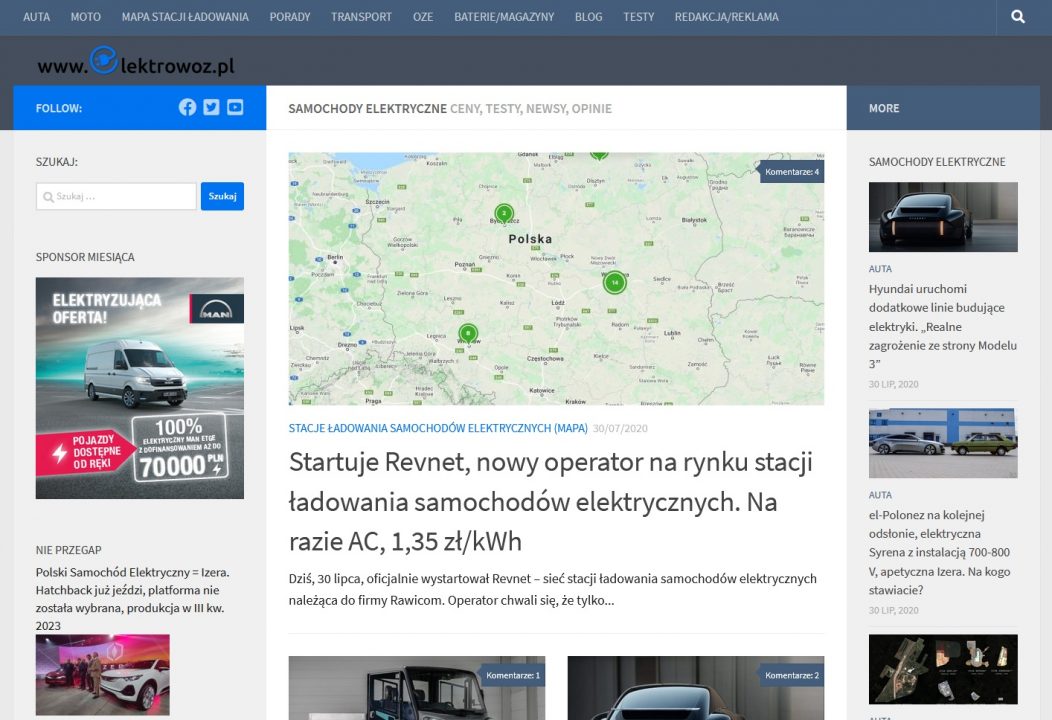This screenshot has height=720, width=1052.
Task: Click the SPONSOR MIESIĄCA heading
Action: coord(85,257)
